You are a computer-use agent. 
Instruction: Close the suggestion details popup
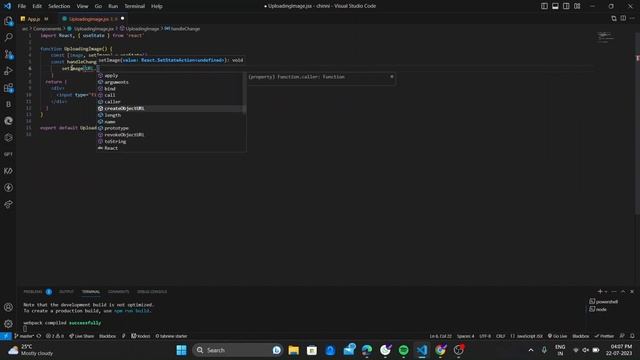coord(392,77)
